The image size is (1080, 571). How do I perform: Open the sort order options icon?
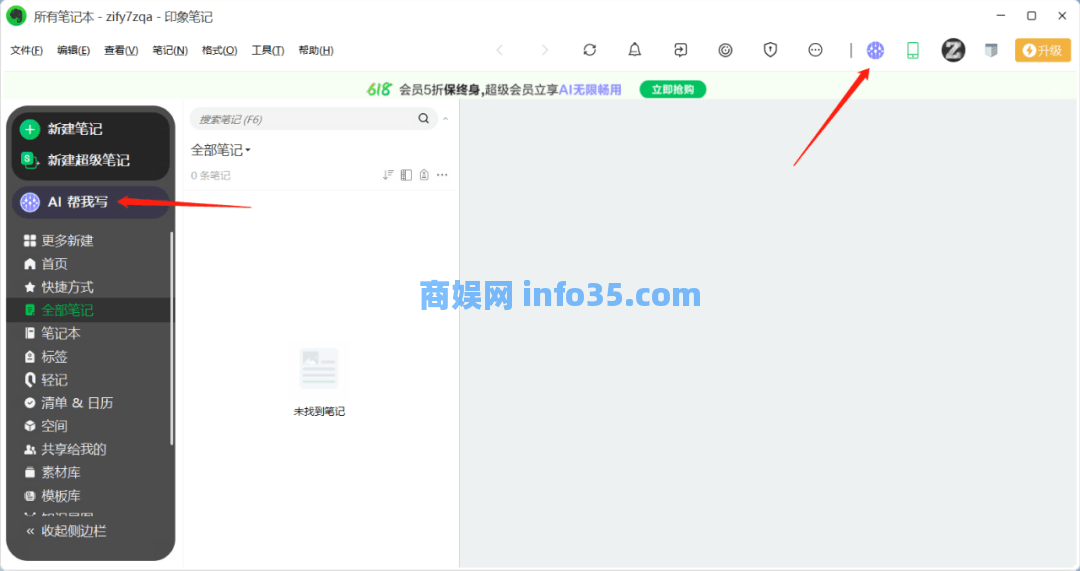click(x=388, y=175)
